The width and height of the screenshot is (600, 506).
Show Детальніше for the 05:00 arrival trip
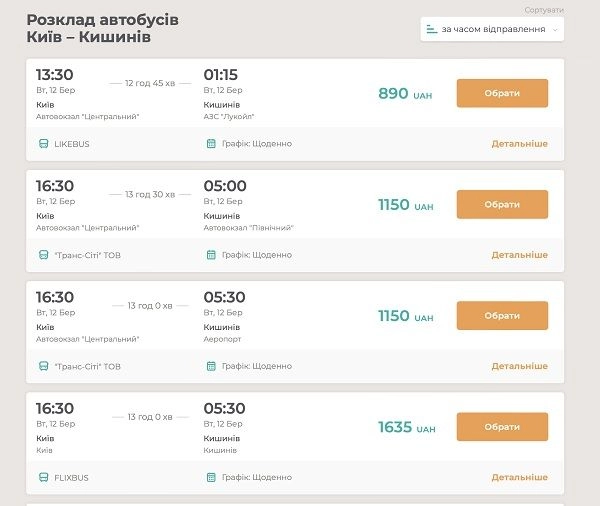click(520, 255)
